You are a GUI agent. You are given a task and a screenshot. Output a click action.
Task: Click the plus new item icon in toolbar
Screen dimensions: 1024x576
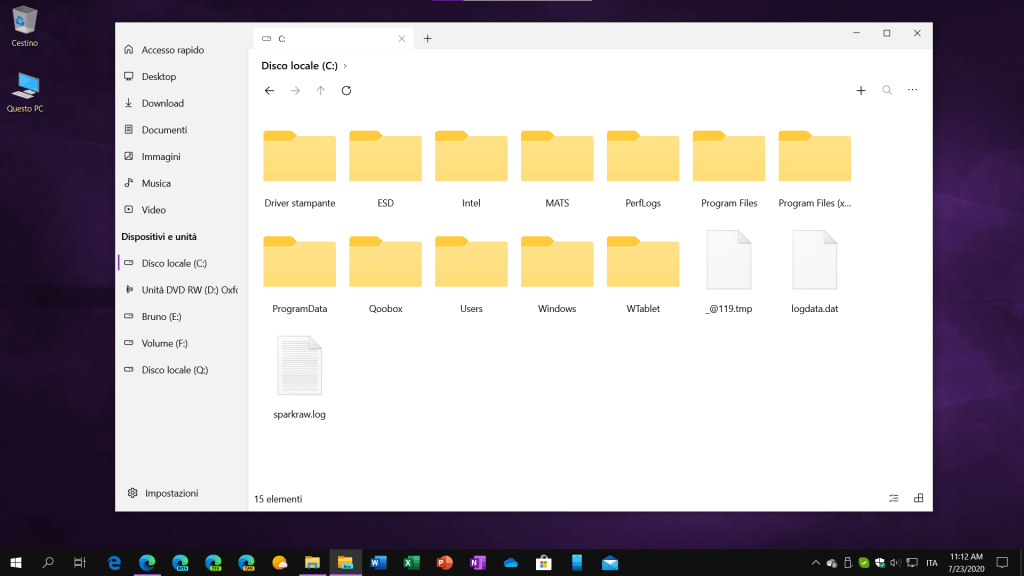click(x=860, y=91)
